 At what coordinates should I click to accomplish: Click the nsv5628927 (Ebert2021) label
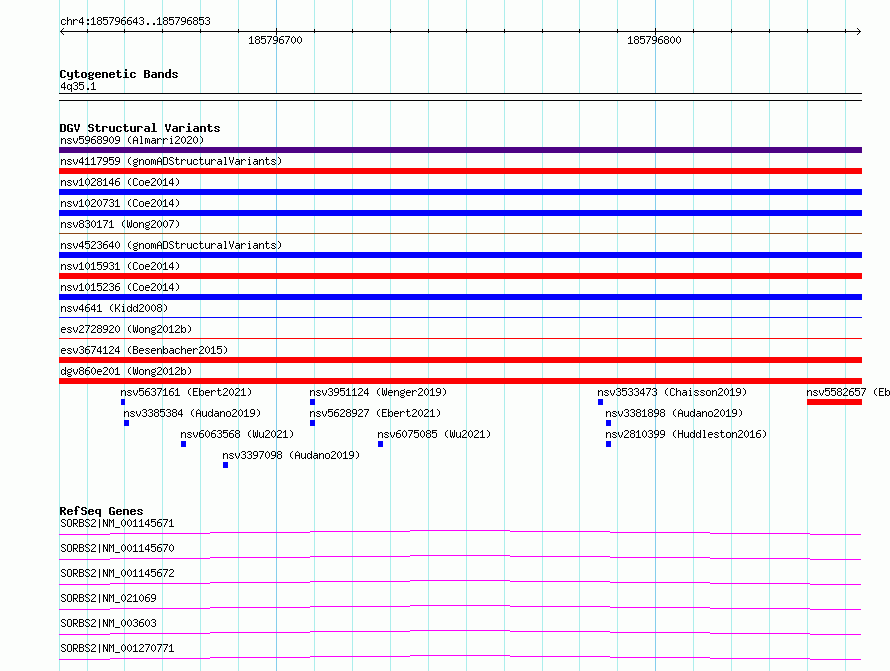(x=375, y=413)
